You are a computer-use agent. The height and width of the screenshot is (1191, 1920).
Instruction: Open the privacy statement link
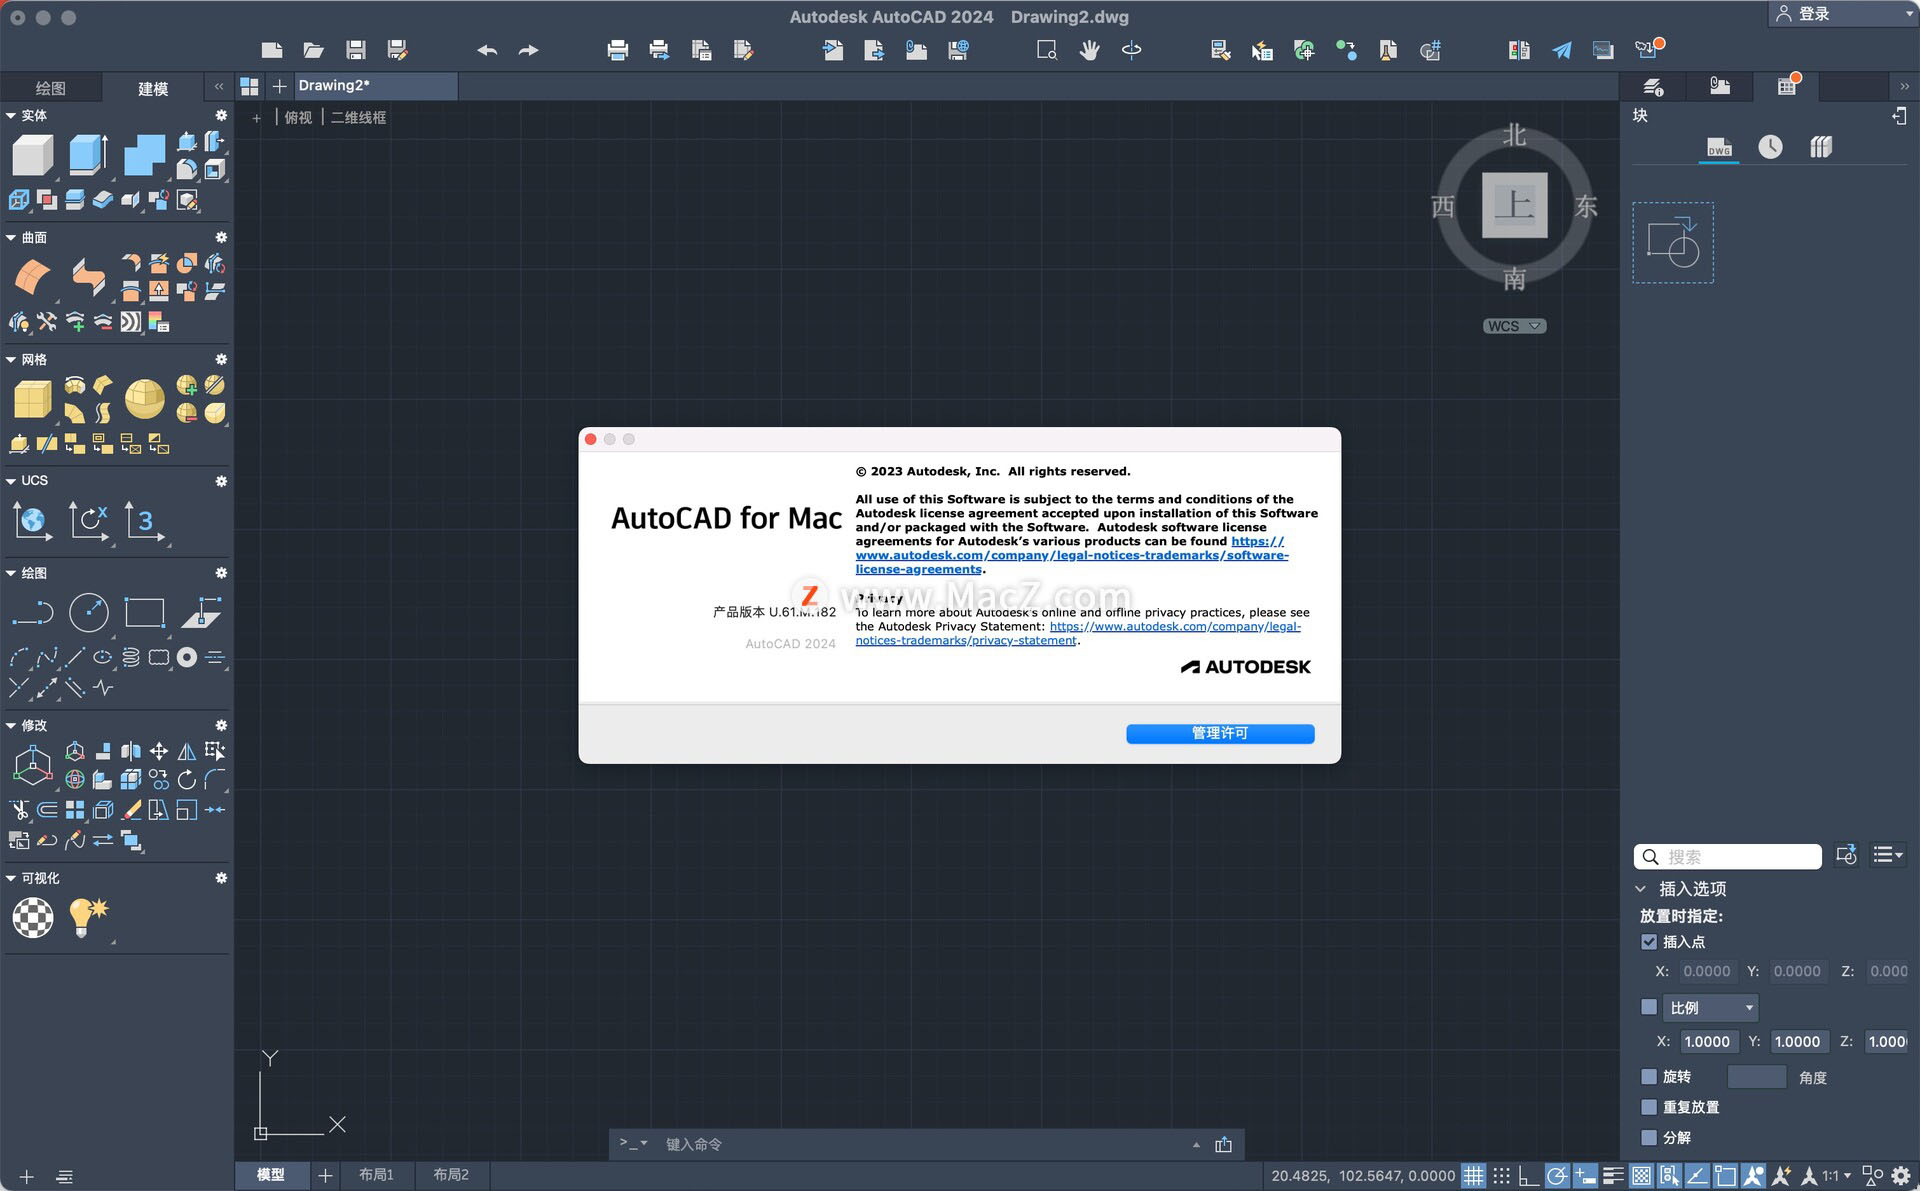[x=1078, y=634]
